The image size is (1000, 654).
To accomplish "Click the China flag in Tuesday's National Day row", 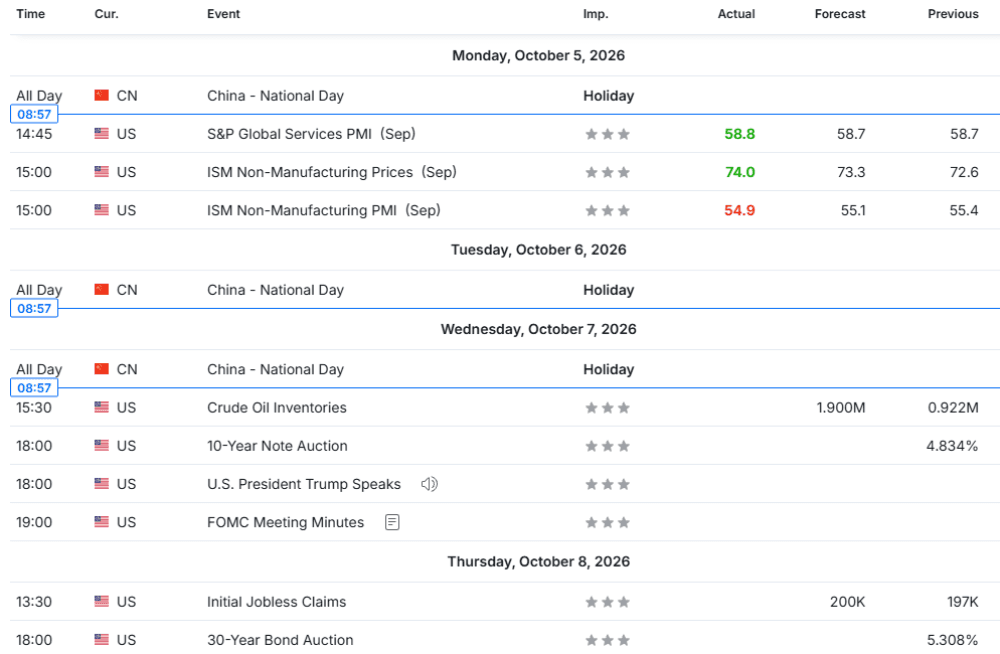I will (101, 290).
